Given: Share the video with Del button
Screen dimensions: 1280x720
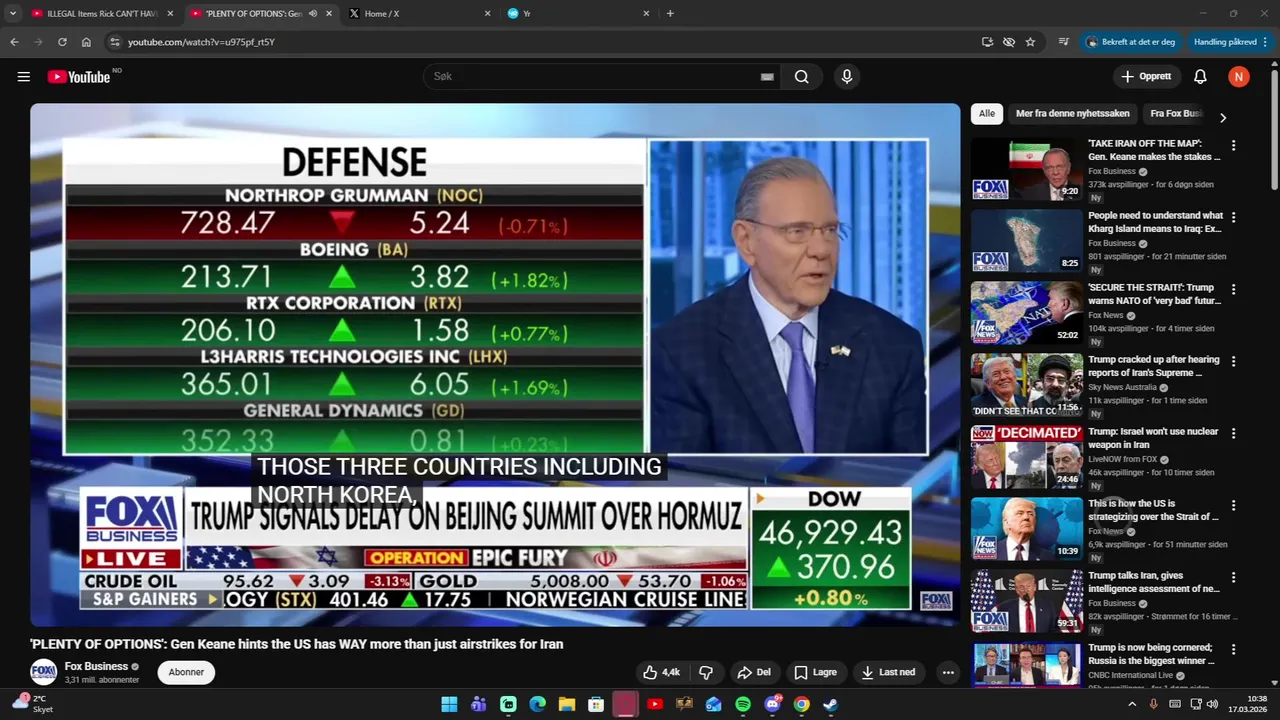Looking at the screenshot, I should 754,672.
